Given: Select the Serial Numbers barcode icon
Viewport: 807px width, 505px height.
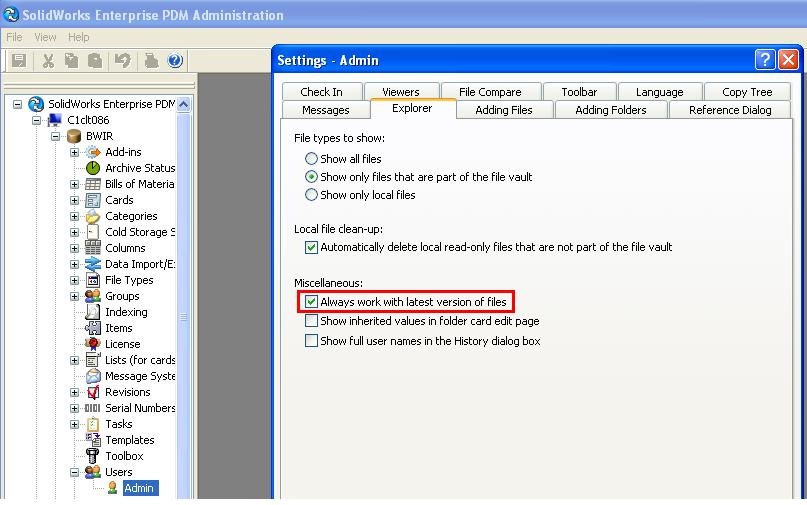Looking at the screenshot, I should click(x=93, y=408).
